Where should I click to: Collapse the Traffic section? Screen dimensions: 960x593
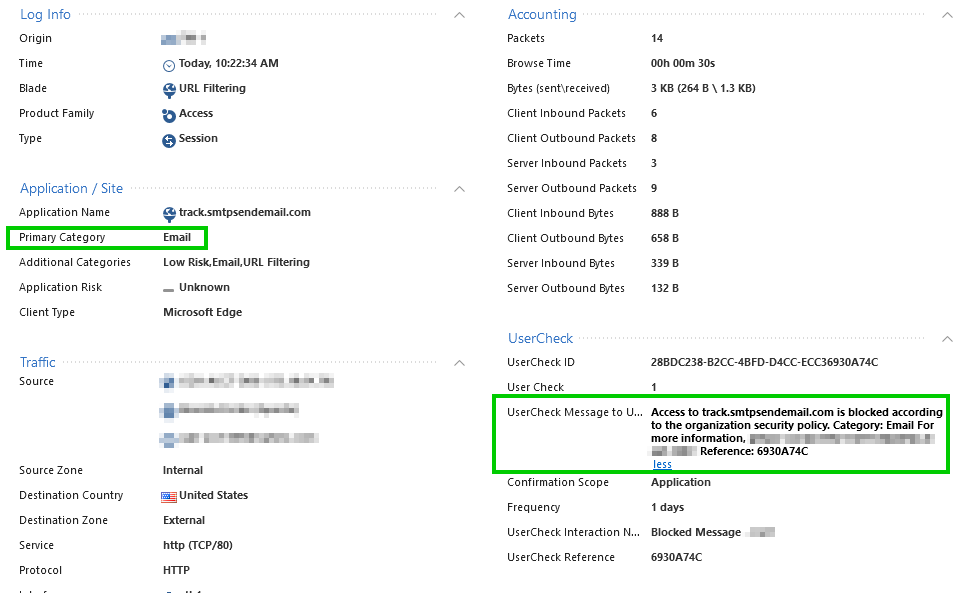pyautogui.click(x=458, y=362)
